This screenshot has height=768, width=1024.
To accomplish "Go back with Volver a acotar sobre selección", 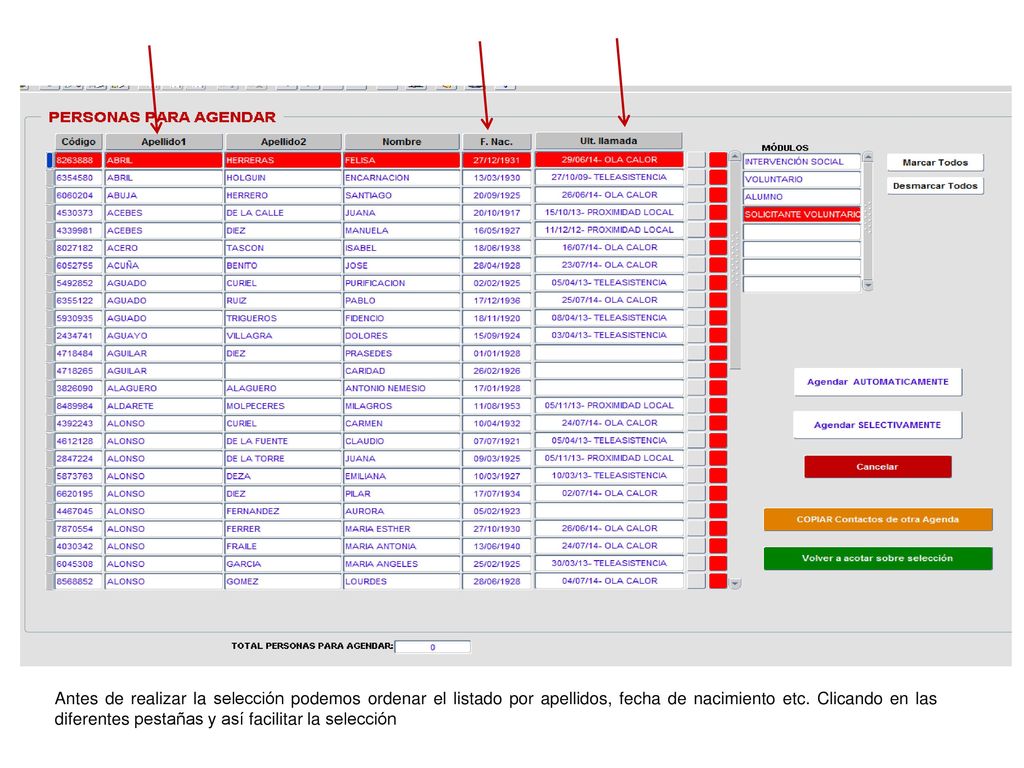I will [878, 558].
